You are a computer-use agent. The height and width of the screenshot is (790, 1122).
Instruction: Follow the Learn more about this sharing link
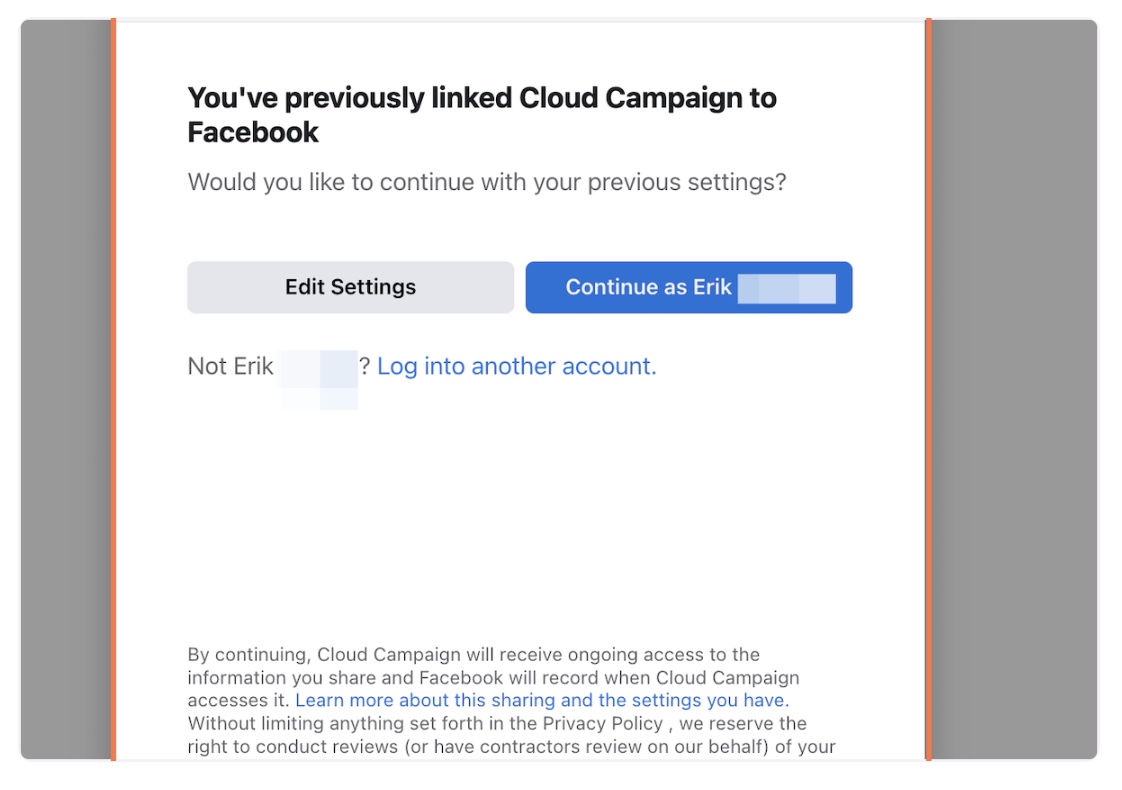(x=541, y=701)
